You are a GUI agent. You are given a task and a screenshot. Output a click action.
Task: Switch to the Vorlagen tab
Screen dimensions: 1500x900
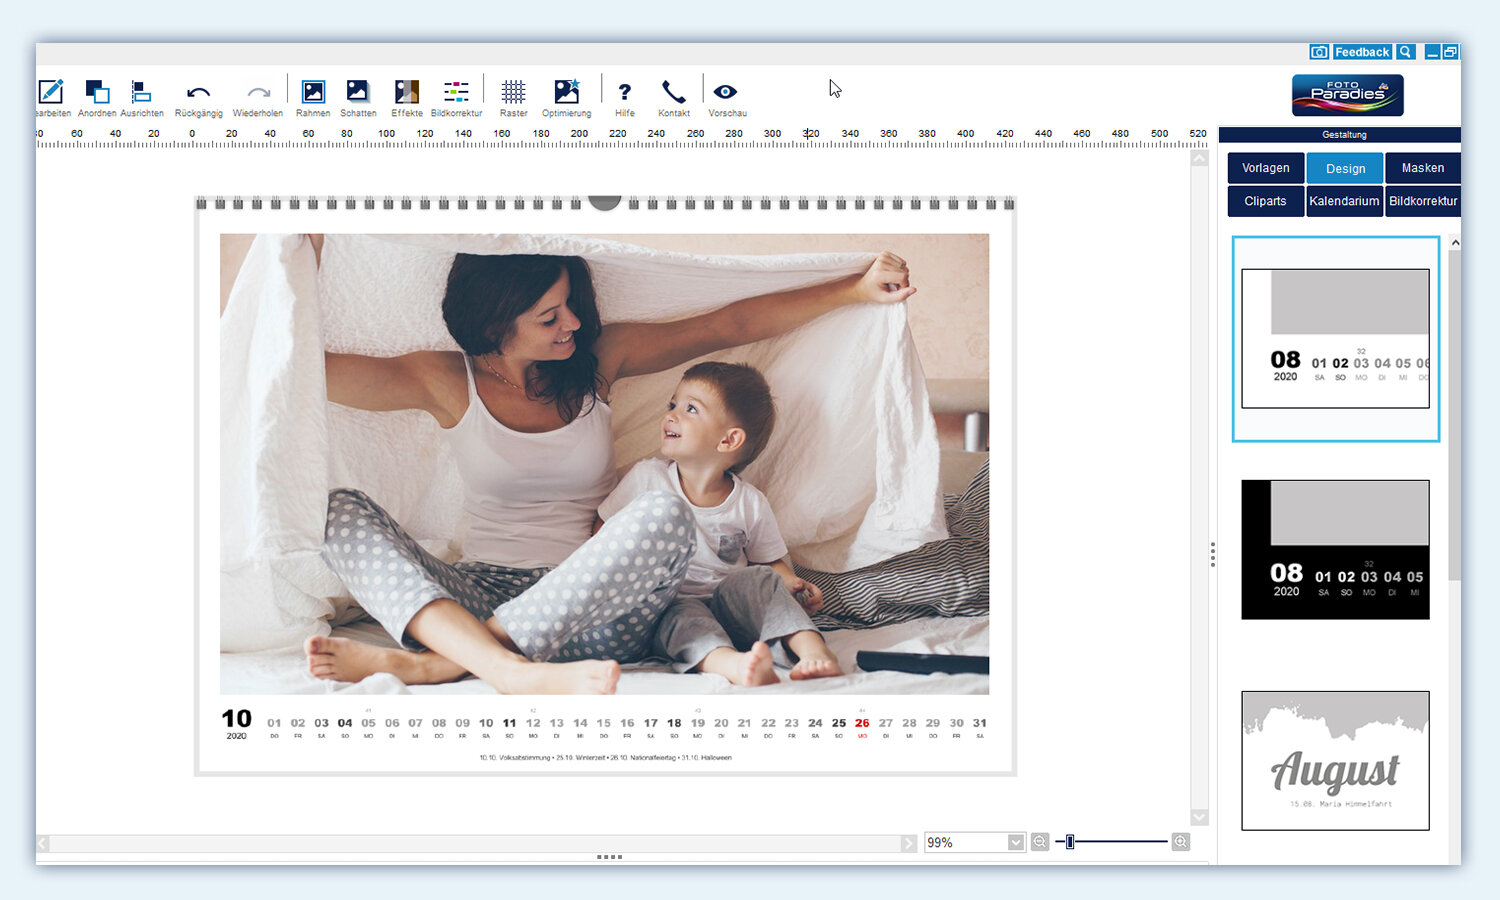(1265, 168)
